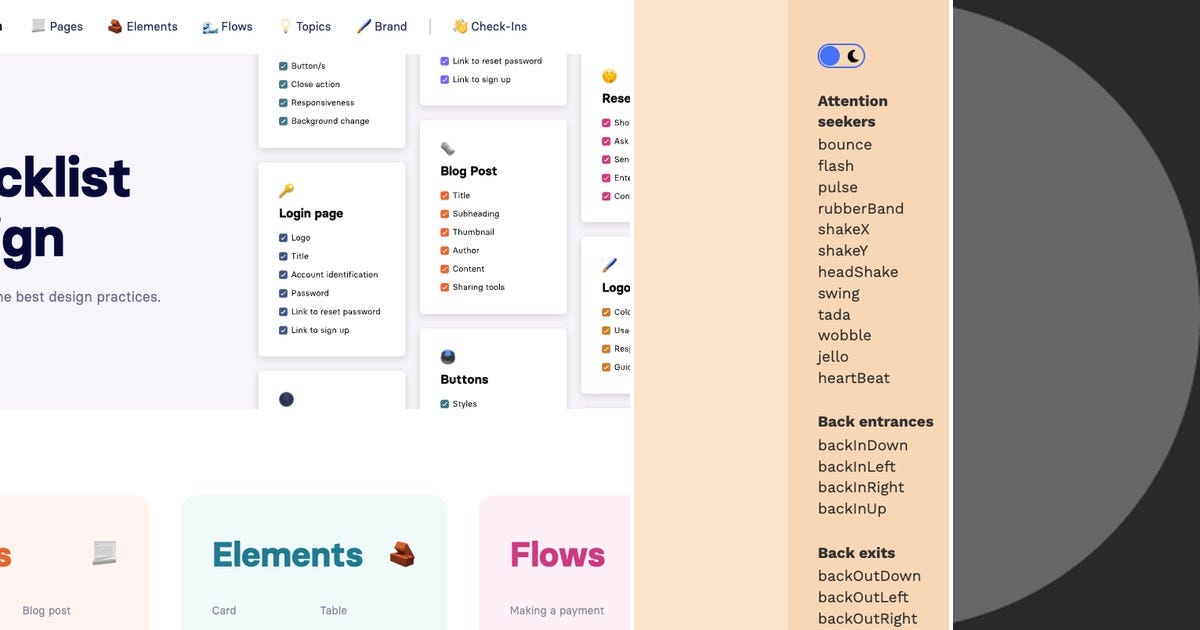Click the key icon on the Login page card
This screenshot has height=630, width=1200.
click(x=286, y=191)
